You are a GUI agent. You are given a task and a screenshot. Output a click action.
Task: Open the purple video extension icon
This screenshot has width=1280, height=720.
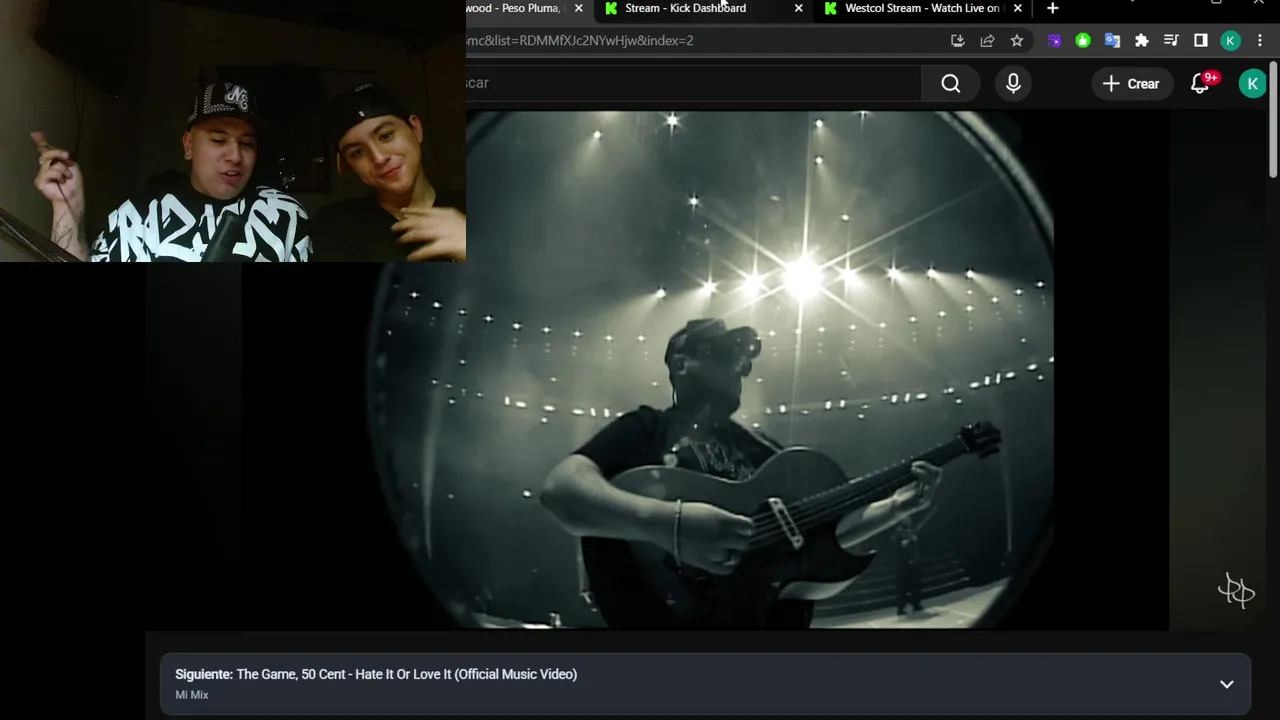coord(1054,40)
